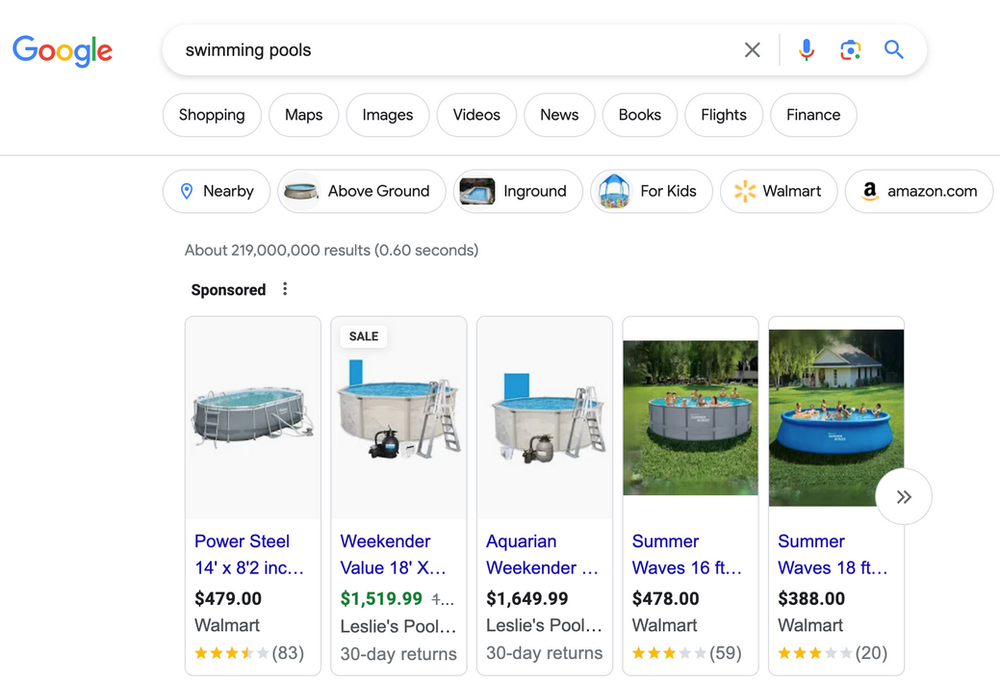1000x689 pixels.
Task: Open the Finance tab
Action: click(x=813, y=115)
